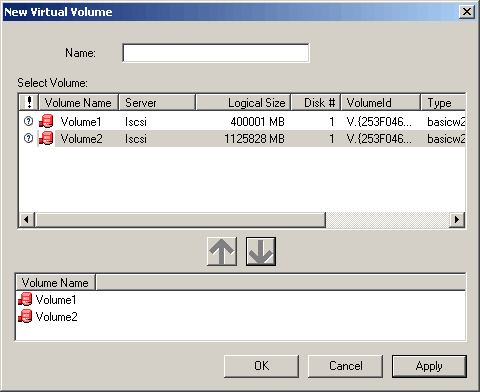Click the basicw2 type cell of Volume2
Image resolution: width=480 pixels, height=392 pixels.
[x=446, y=138]
